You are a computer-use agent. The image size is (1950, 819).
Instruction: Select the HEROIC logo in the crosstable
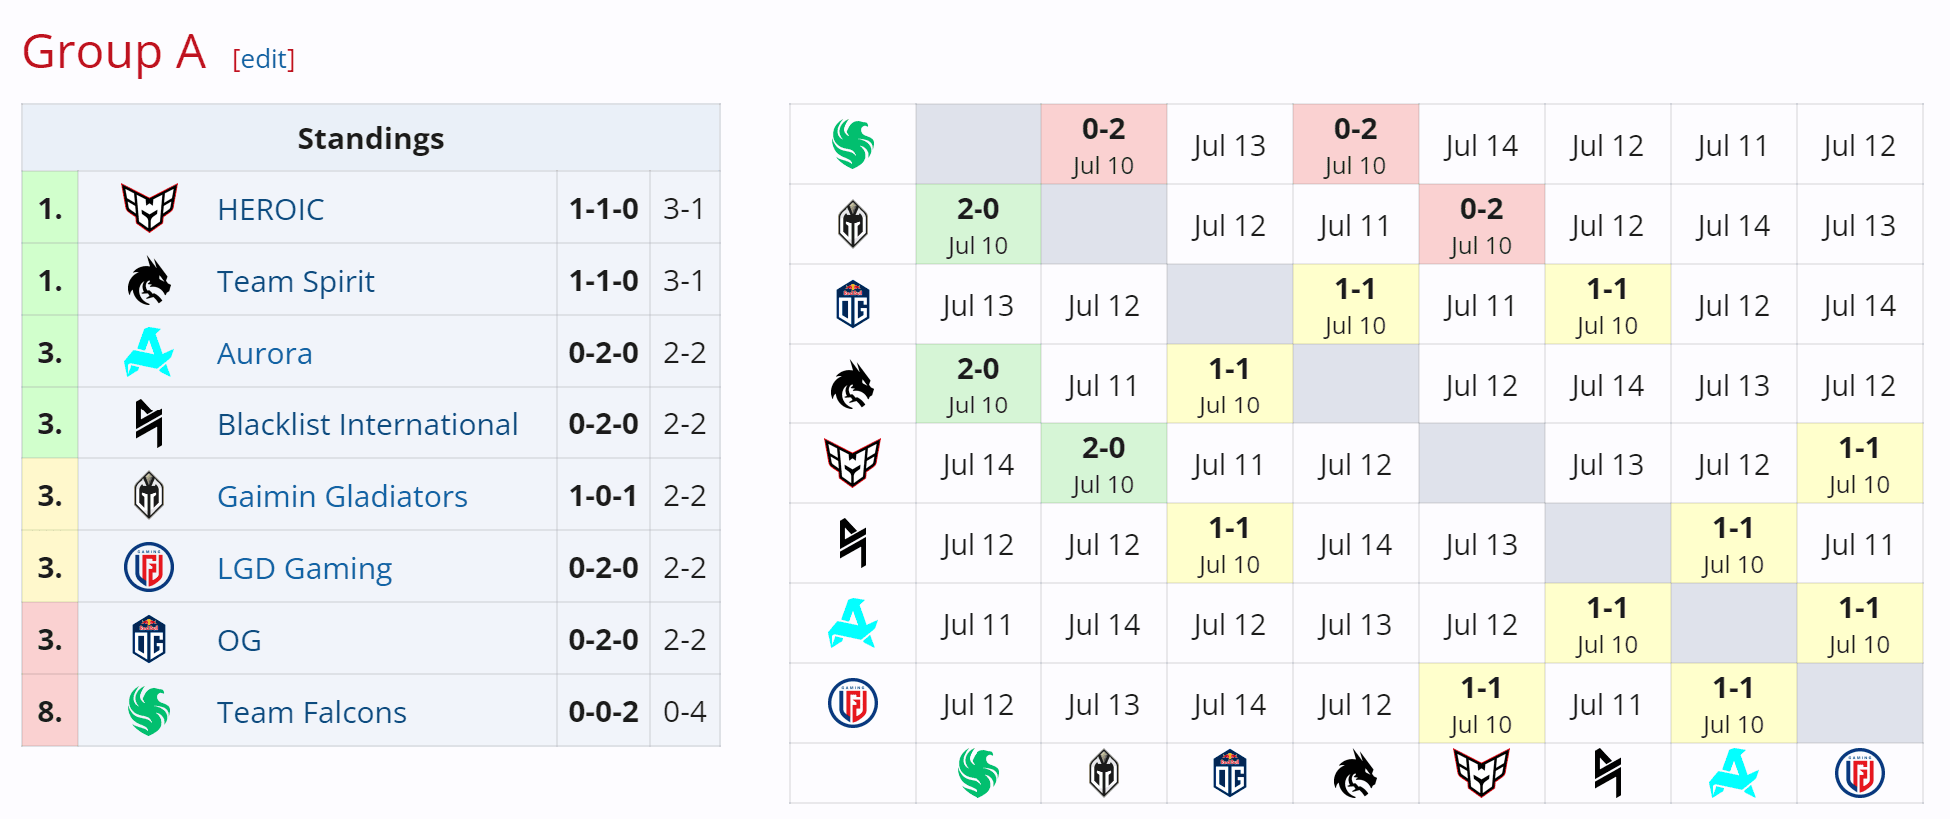click(x=852, y=463)
